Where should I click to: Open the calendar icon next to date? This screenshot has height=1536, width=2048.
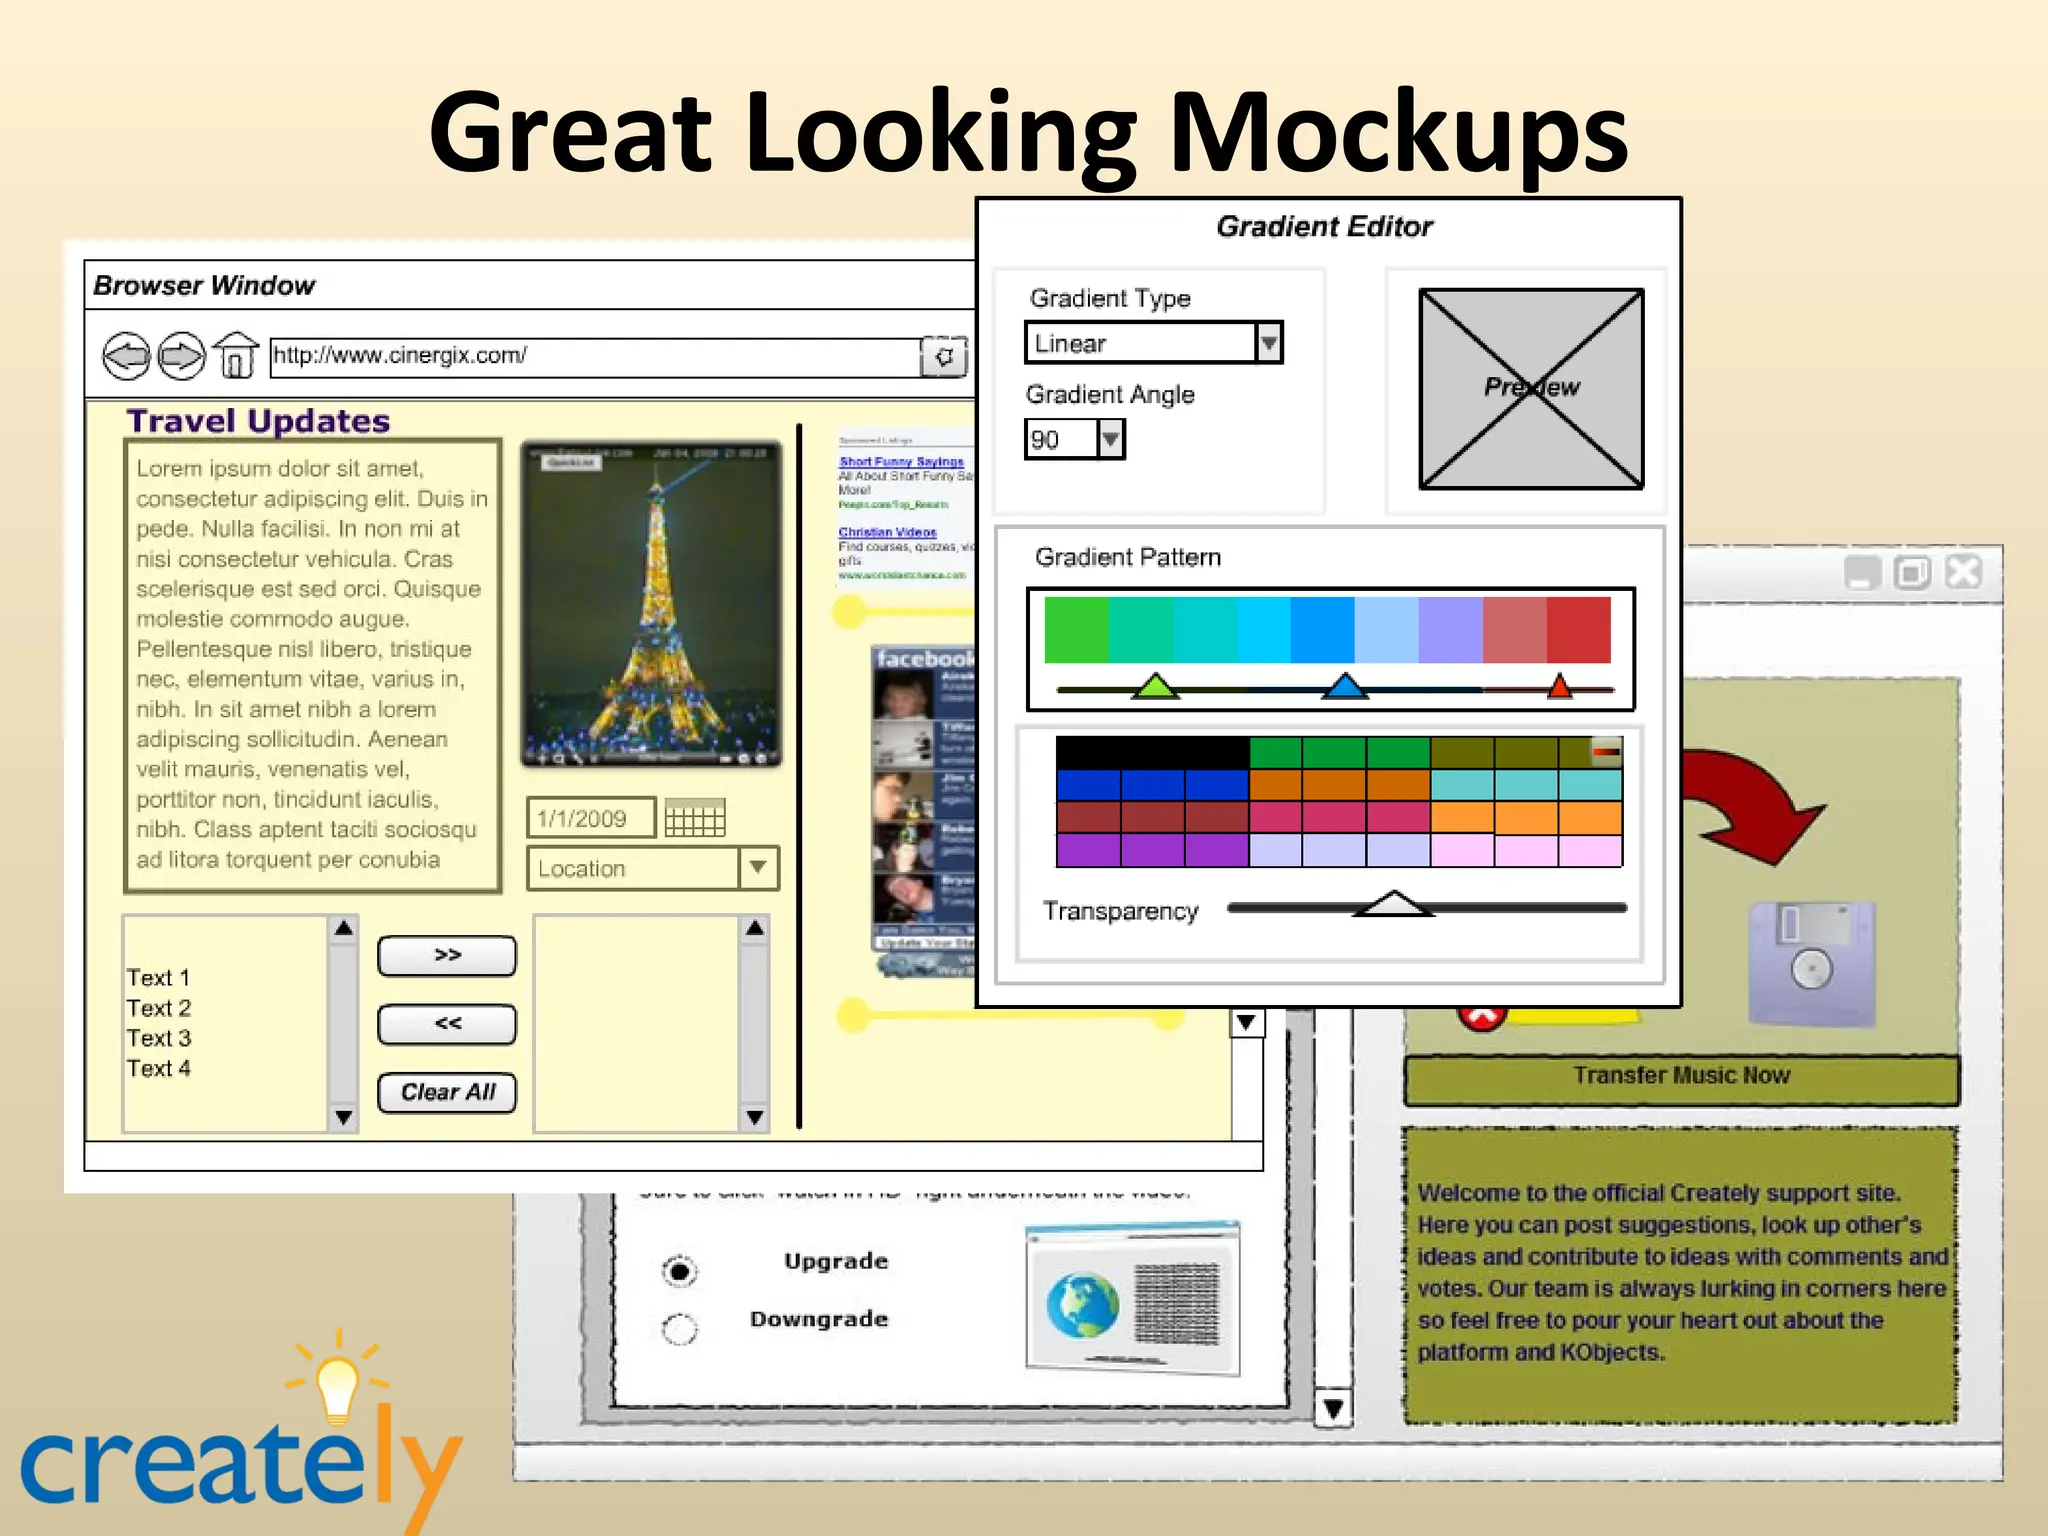[695, 818]
